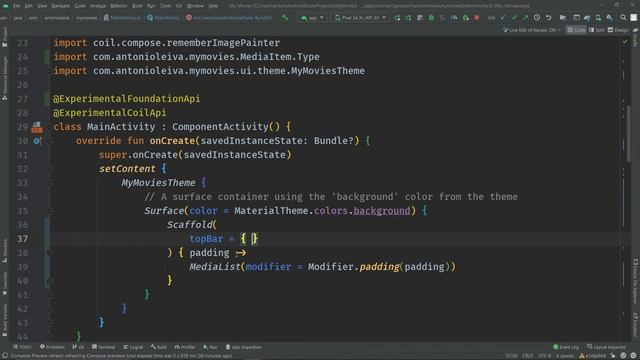Click the Project Structure folder icon
The width and height of the screenshot is (640, 360).
[563, 18]
